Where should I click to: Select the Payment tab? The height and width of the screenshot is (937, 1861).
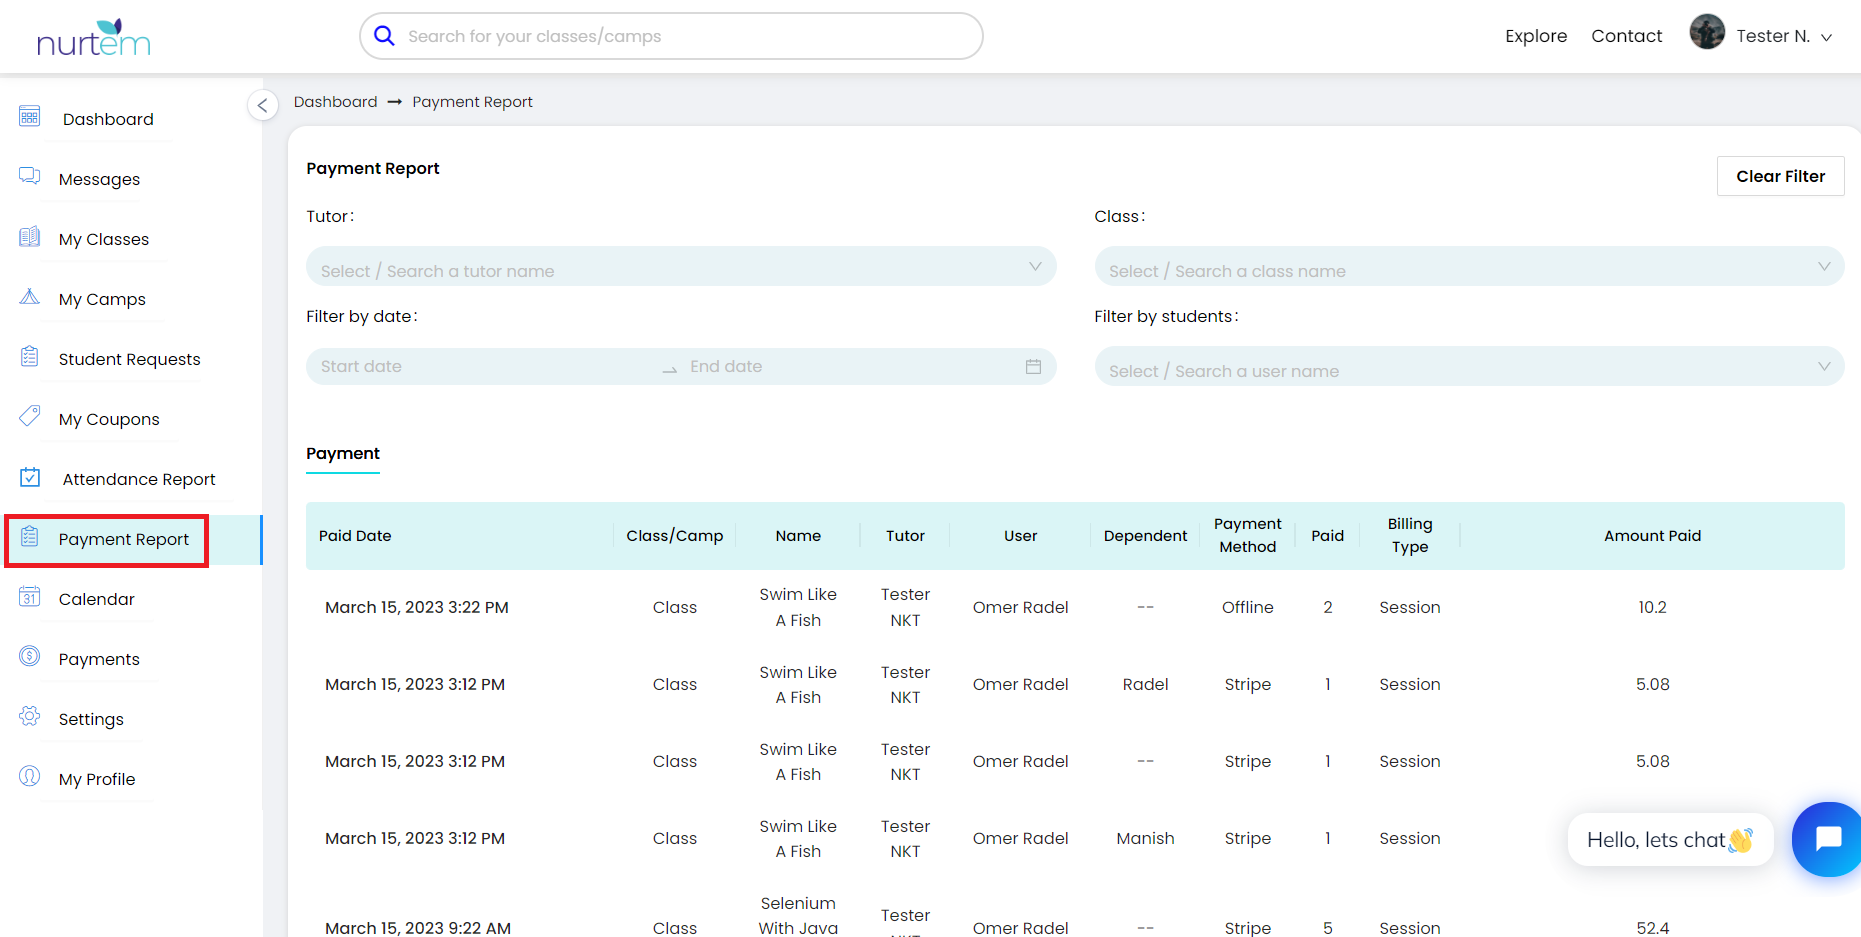tap(343, 454)
